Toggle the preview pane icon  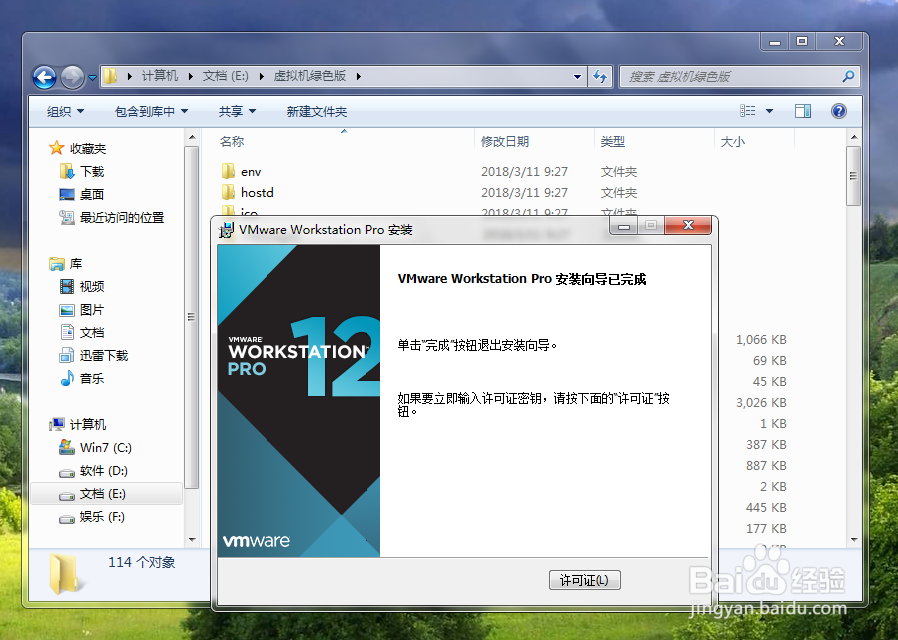[x=803, y=111]
